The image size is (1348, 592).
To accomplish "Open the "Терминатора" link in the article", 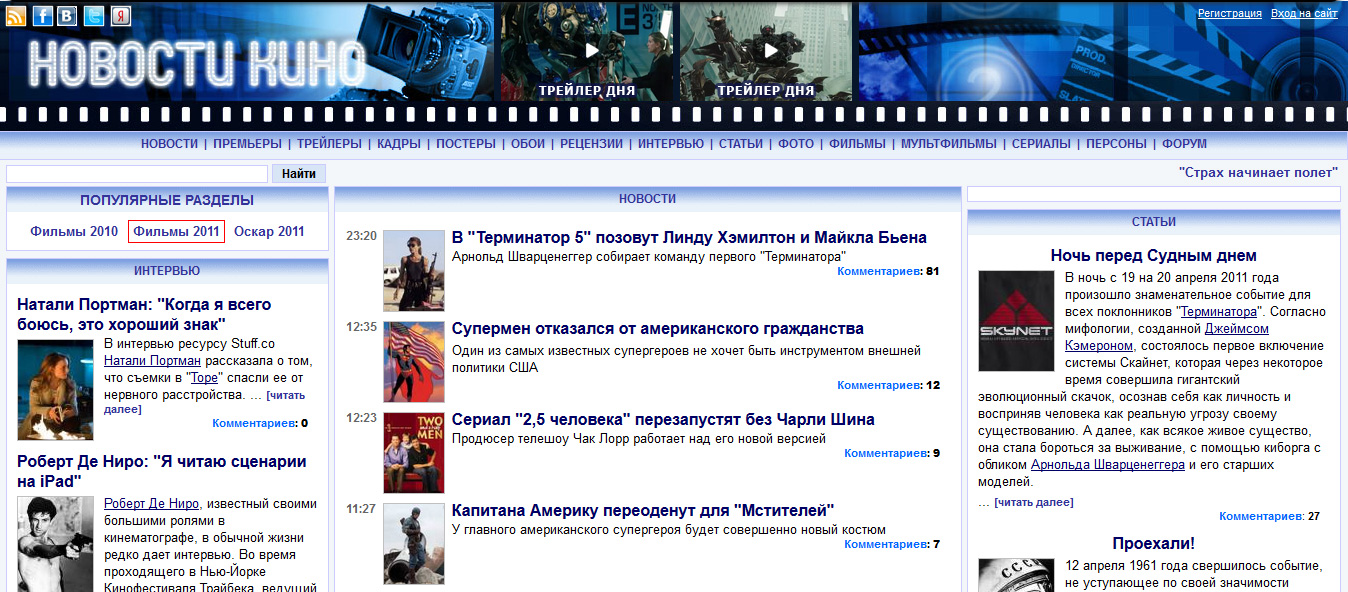I will [x=1217, y=312].
